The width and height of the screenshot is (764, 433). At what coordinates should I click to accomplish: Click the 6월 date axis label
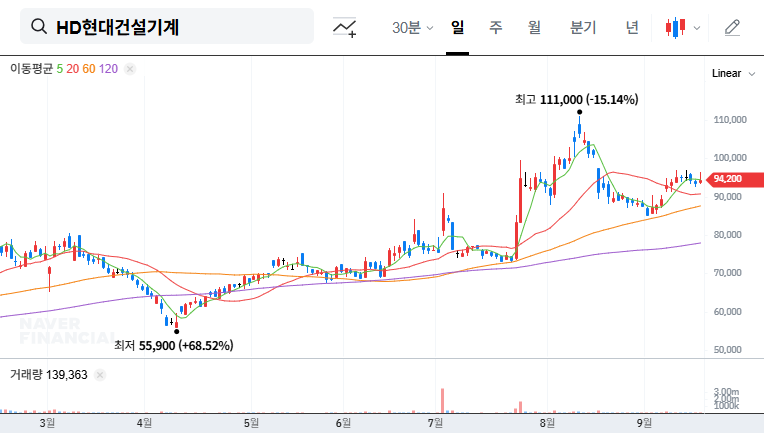tap(343, 423)
